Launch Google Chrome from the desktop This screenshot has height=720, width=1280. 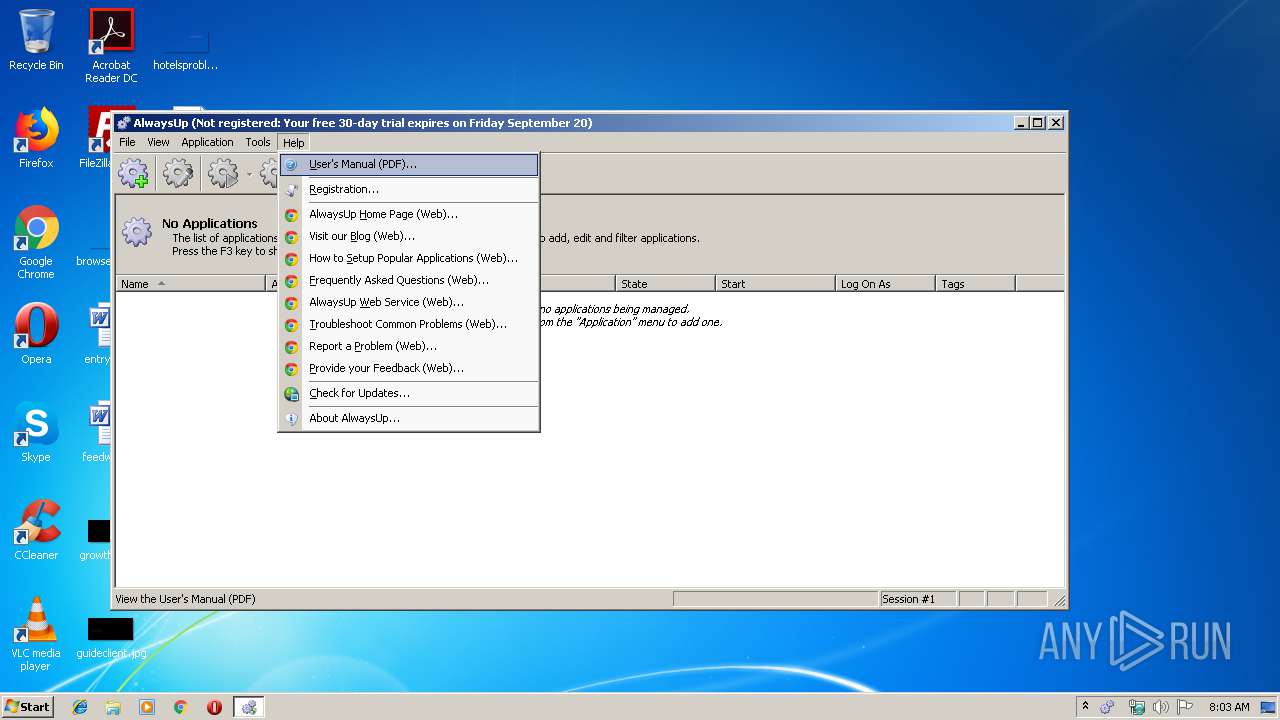coord(36,242)
